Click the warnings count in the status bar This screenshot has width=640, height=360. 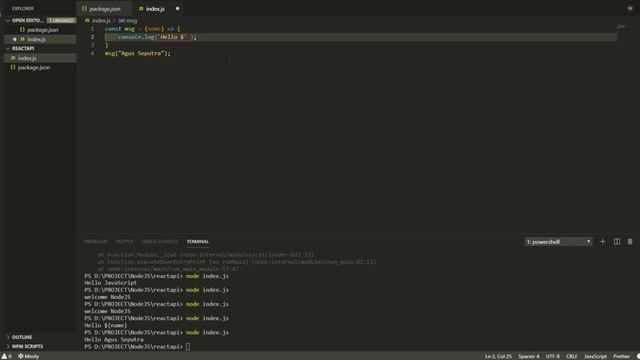coord(7,356)
